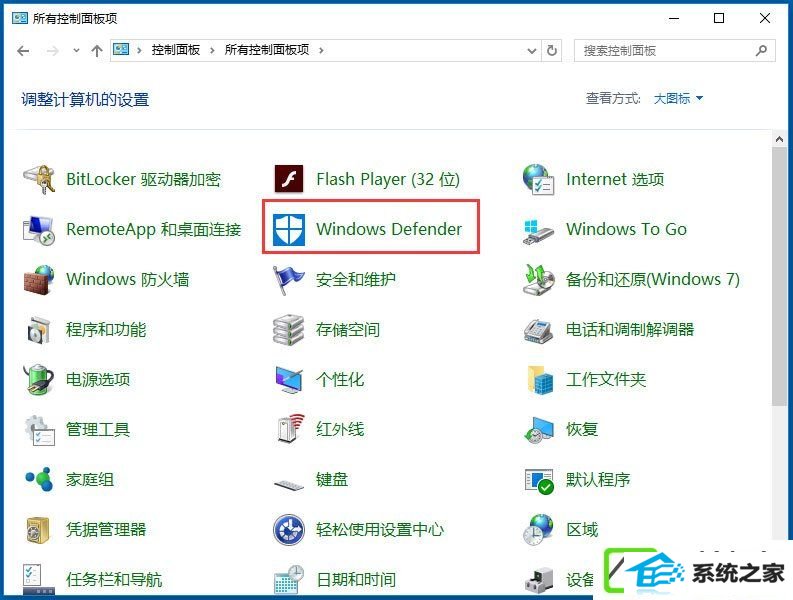Go up one level arrow

point(97,51)
